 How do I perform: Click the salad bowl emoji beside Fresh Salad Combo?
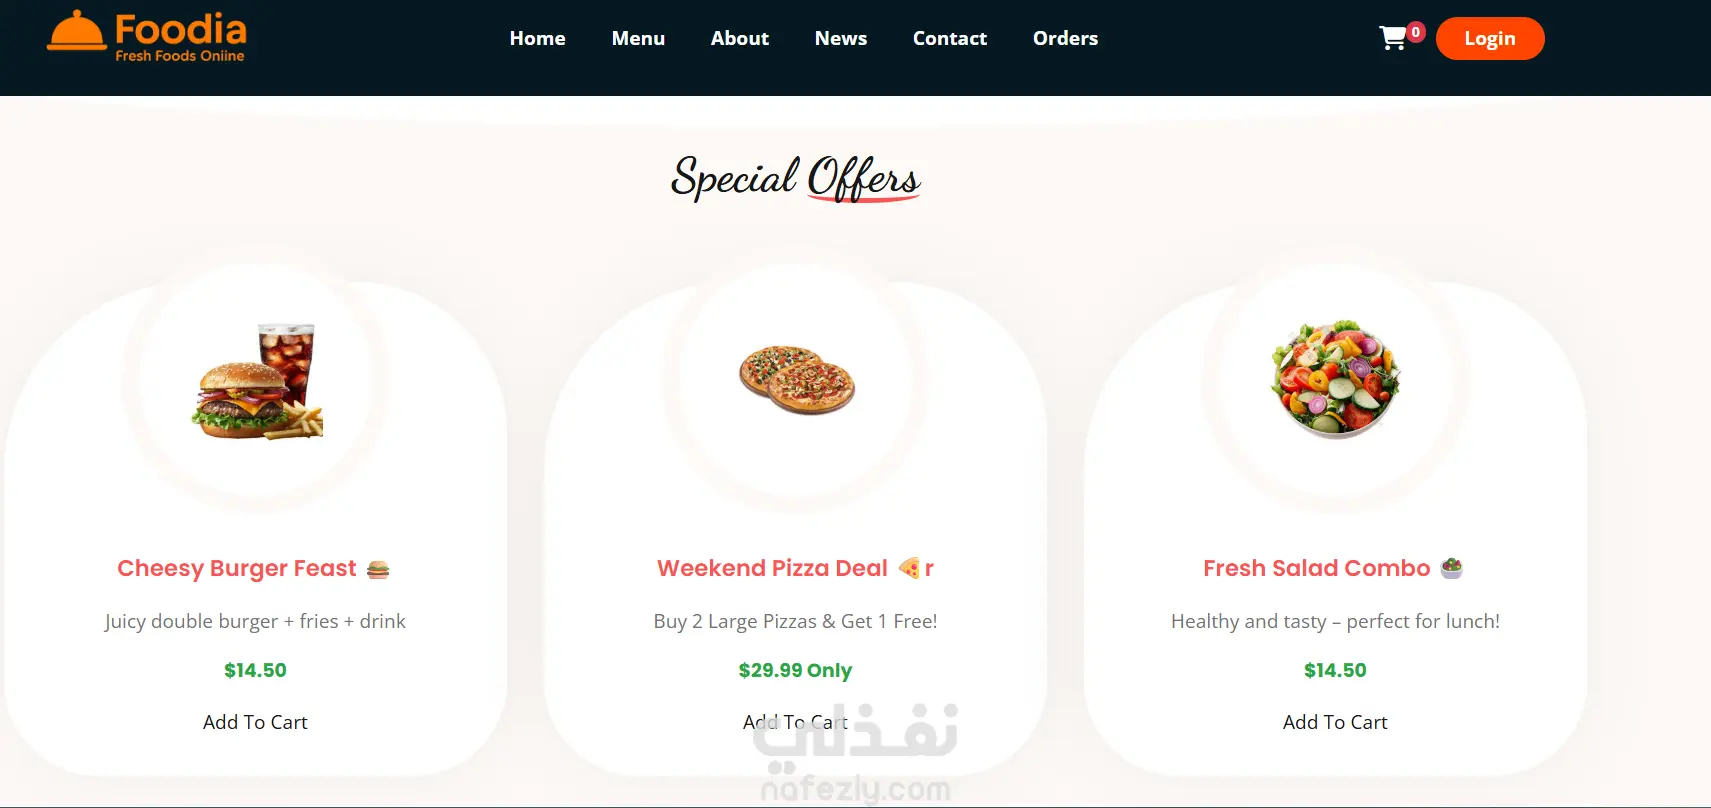pyautogui.click(x=1451, y=568)
